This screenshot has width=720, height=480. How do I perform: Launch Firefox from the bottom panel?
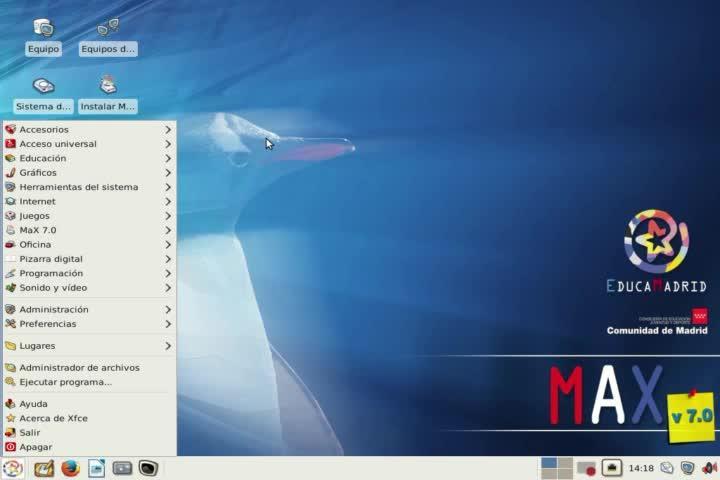[x=70, y=469]
